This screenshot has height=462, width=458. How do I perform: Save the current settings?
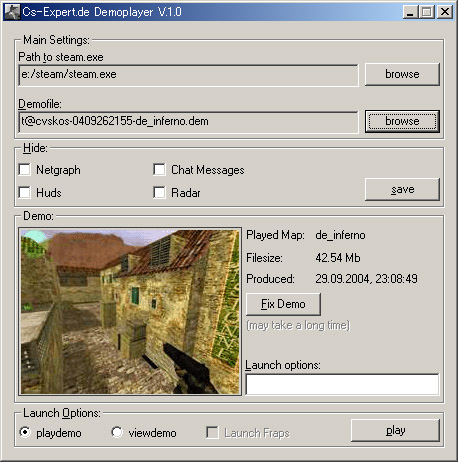coord(402,189)
